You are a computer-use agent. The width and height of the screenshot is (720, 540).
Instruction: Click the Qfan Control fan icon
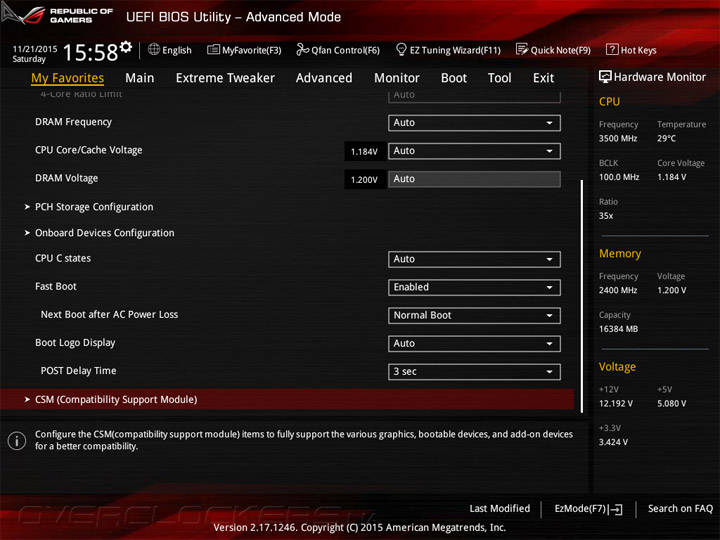302,49
